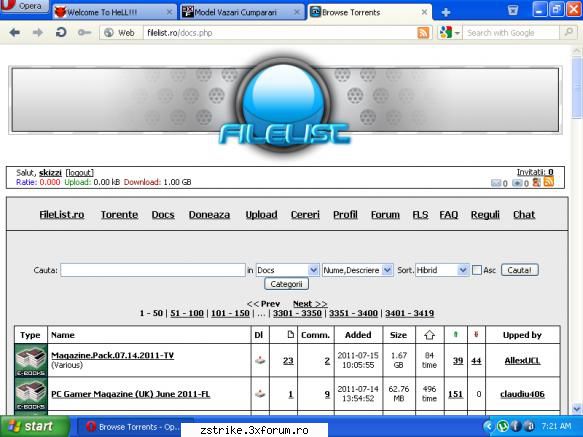
Task: Open page range 3351 - 3400
Action: click(353, 313)
